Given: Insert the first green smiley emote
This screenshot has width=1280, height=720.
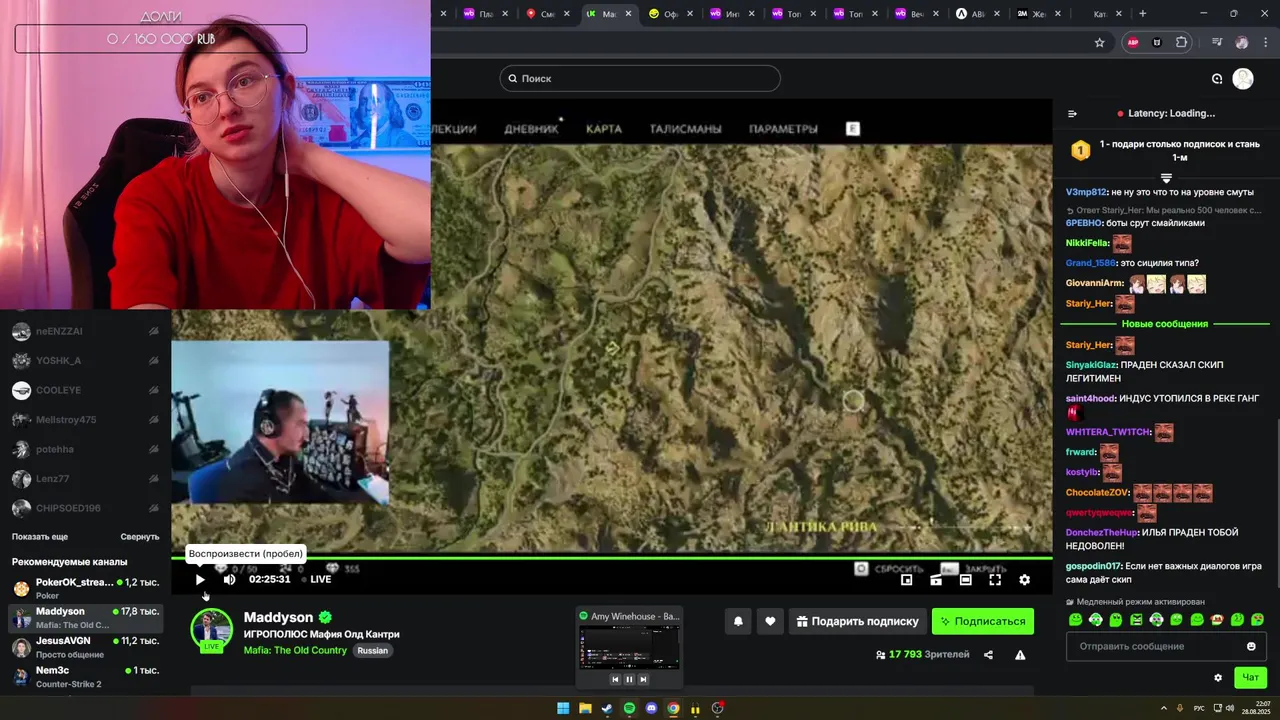Looking at the screenshot, I should [x=1075, y=619].
